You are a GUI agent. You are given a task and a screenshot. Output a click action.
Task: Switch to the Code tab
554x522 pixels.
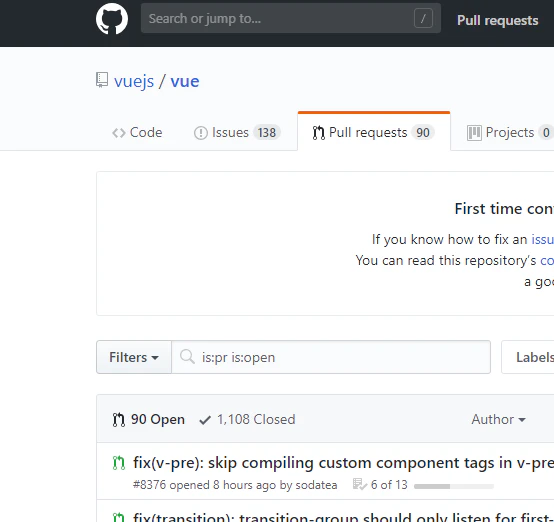coord(137,133)
